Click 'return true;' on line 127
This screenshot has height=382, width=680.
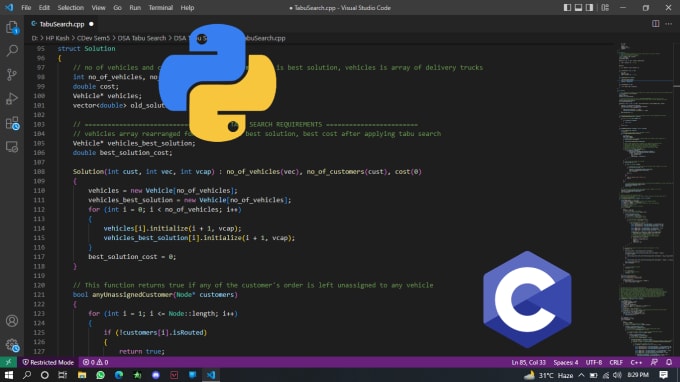pyautogui.click(x=141, y=351)
